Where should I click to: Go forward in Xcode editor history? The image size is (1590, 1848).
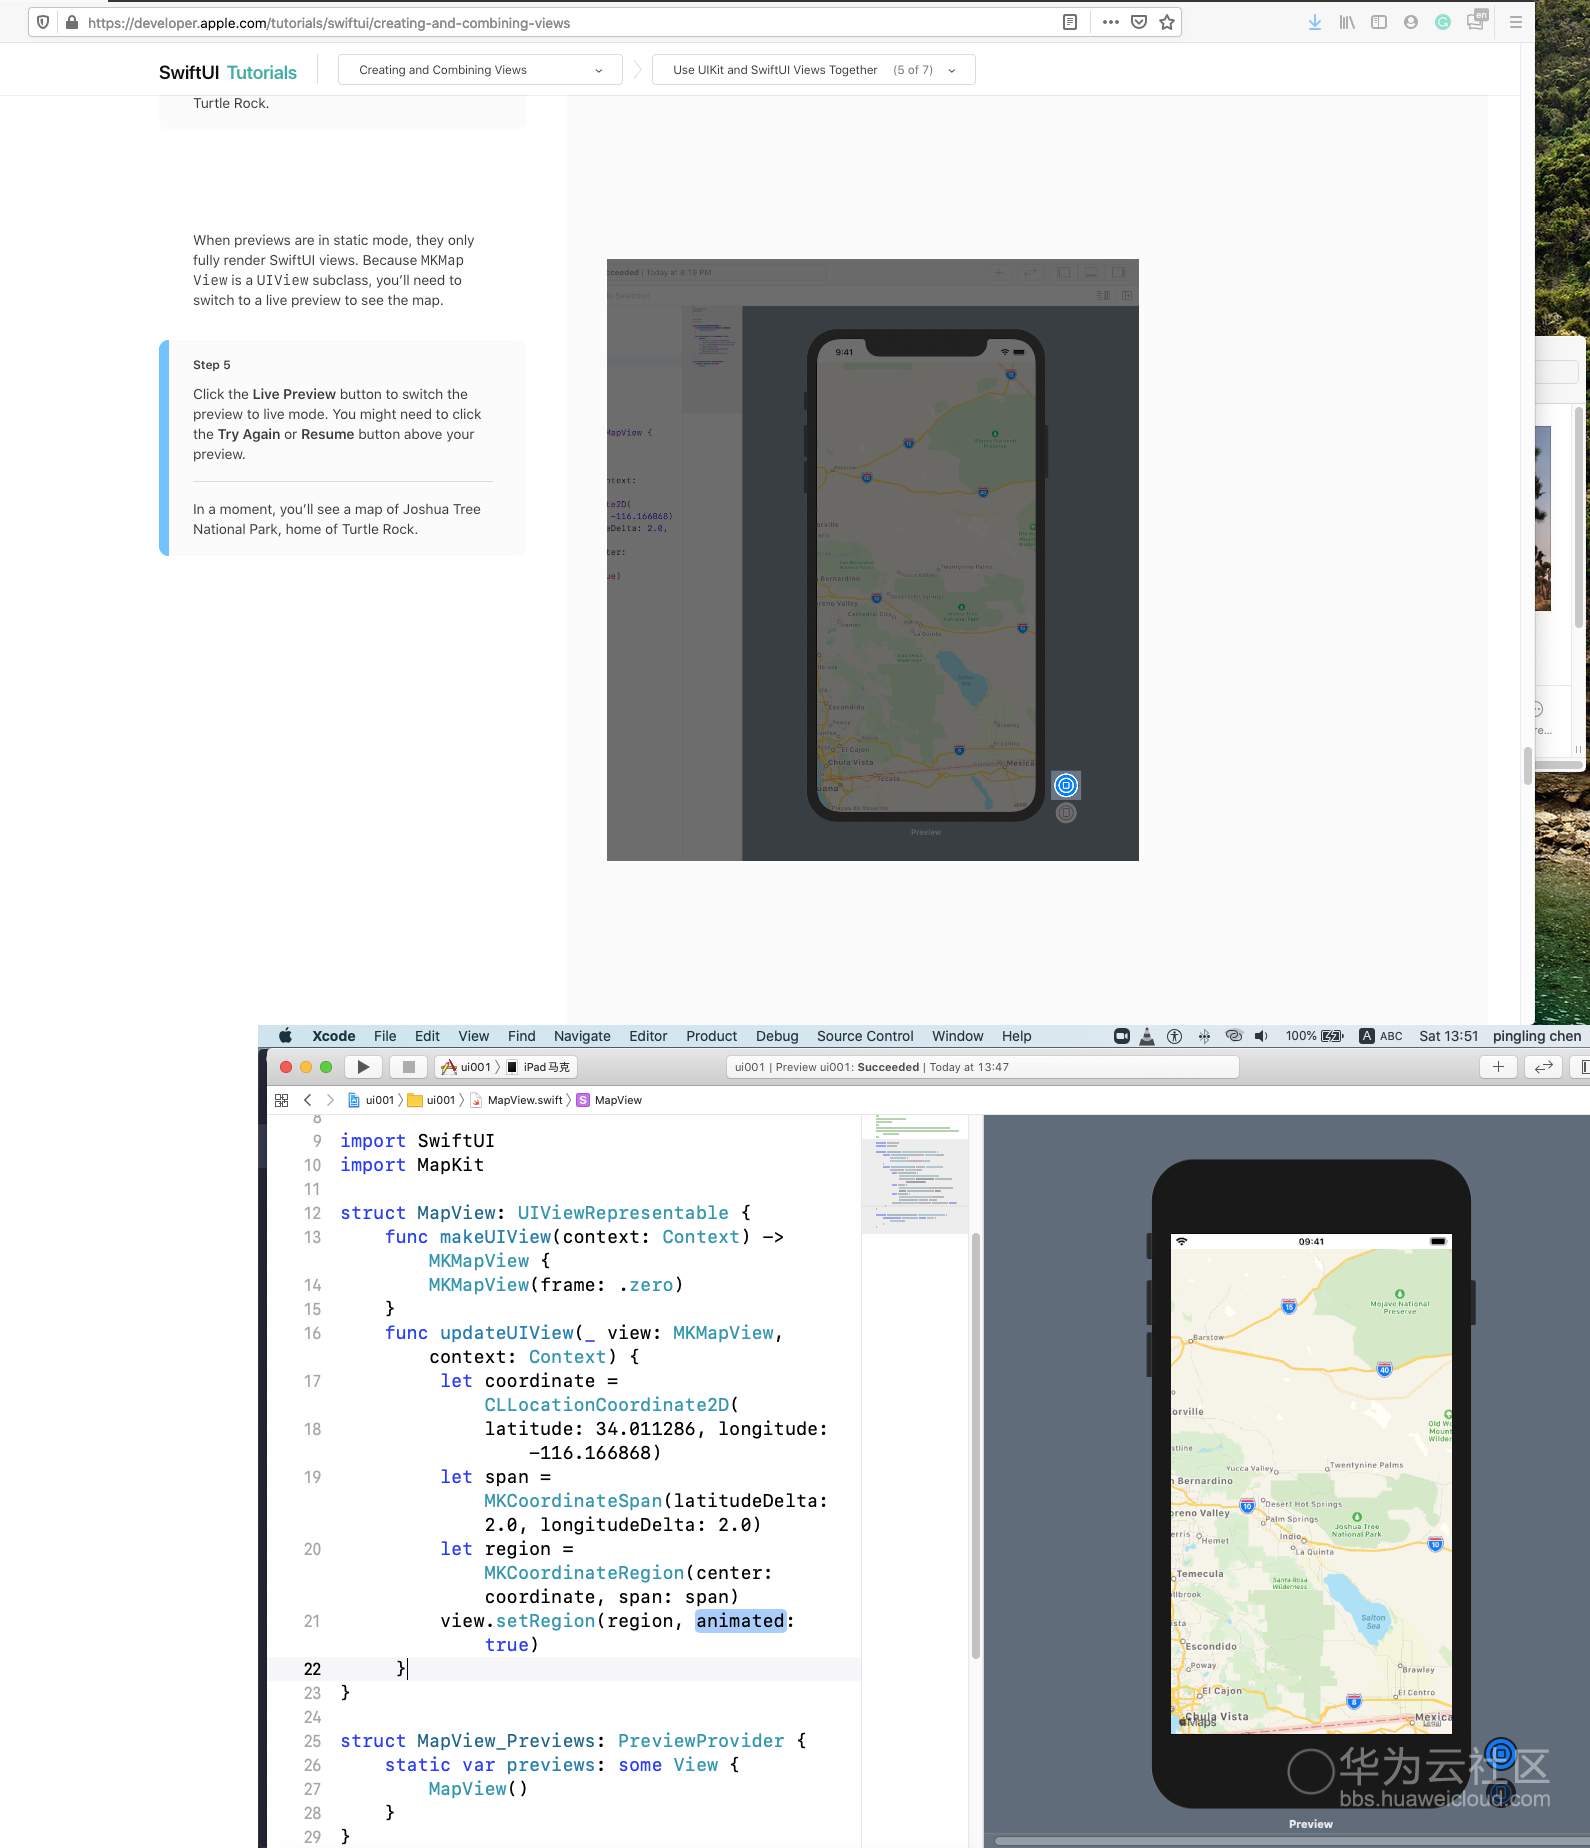pyautogui.click(x=330, y=1100)
